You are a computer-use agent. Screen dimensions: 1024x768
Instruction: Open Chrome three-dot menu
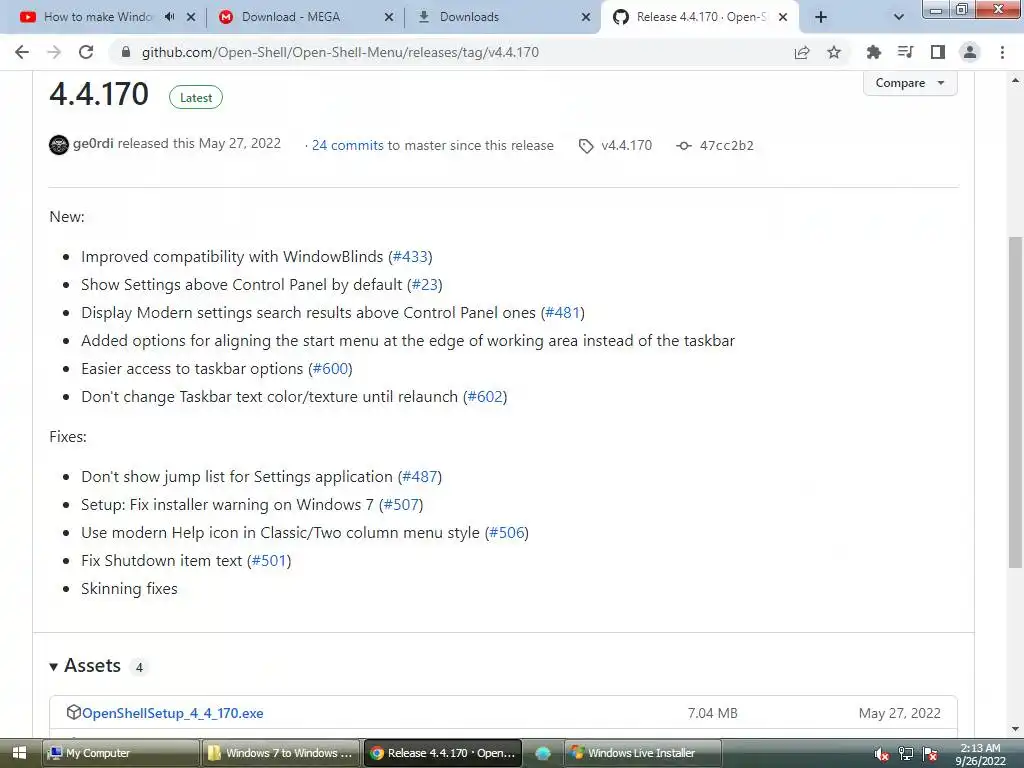coord(1002,52)
